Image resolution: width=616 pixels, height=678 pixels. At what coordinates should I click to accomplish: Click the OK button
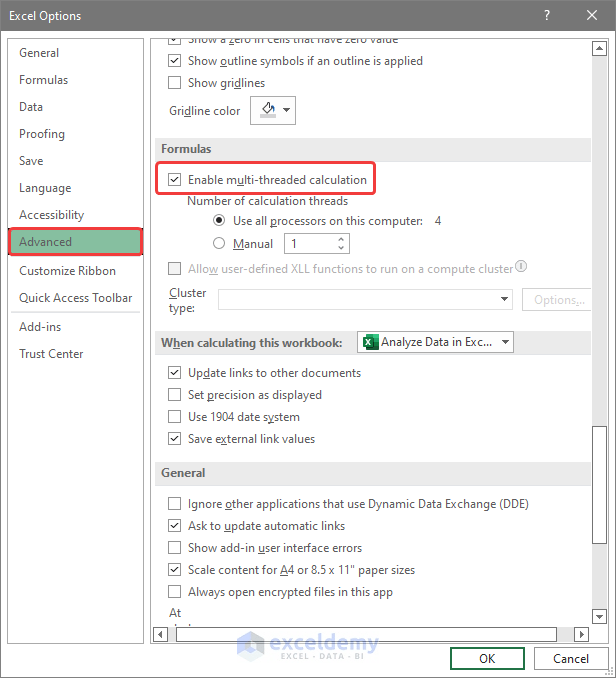487,659
